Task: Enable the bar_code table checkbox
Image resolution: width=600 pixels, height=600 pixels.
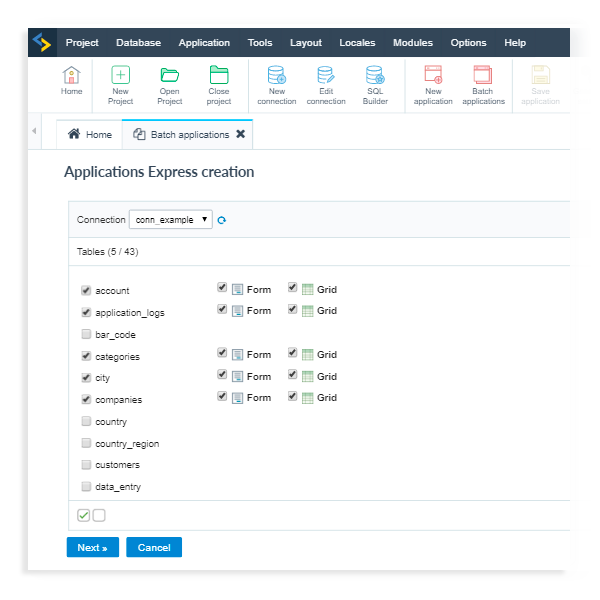Action: (x=86, y=335)
